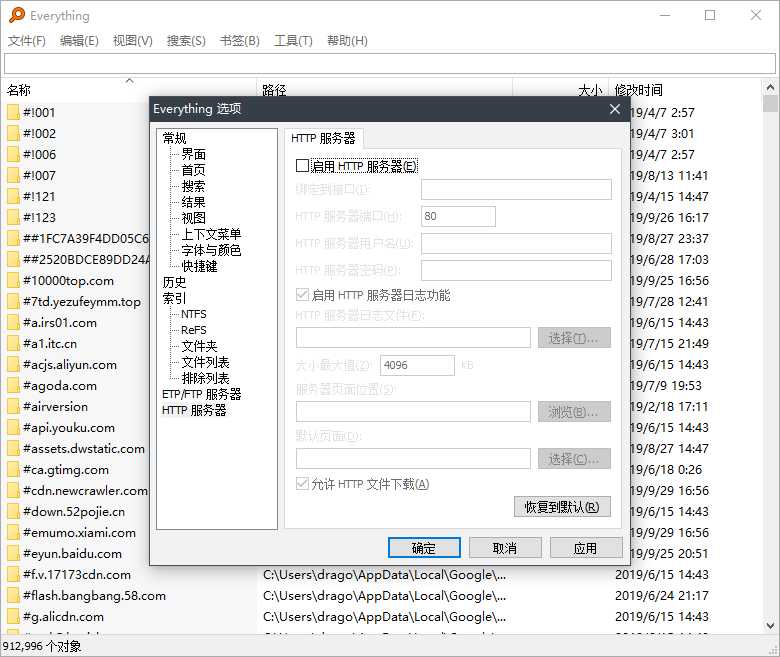Select 历史 in options tree
780x657 pixels.
click(174, 282)
